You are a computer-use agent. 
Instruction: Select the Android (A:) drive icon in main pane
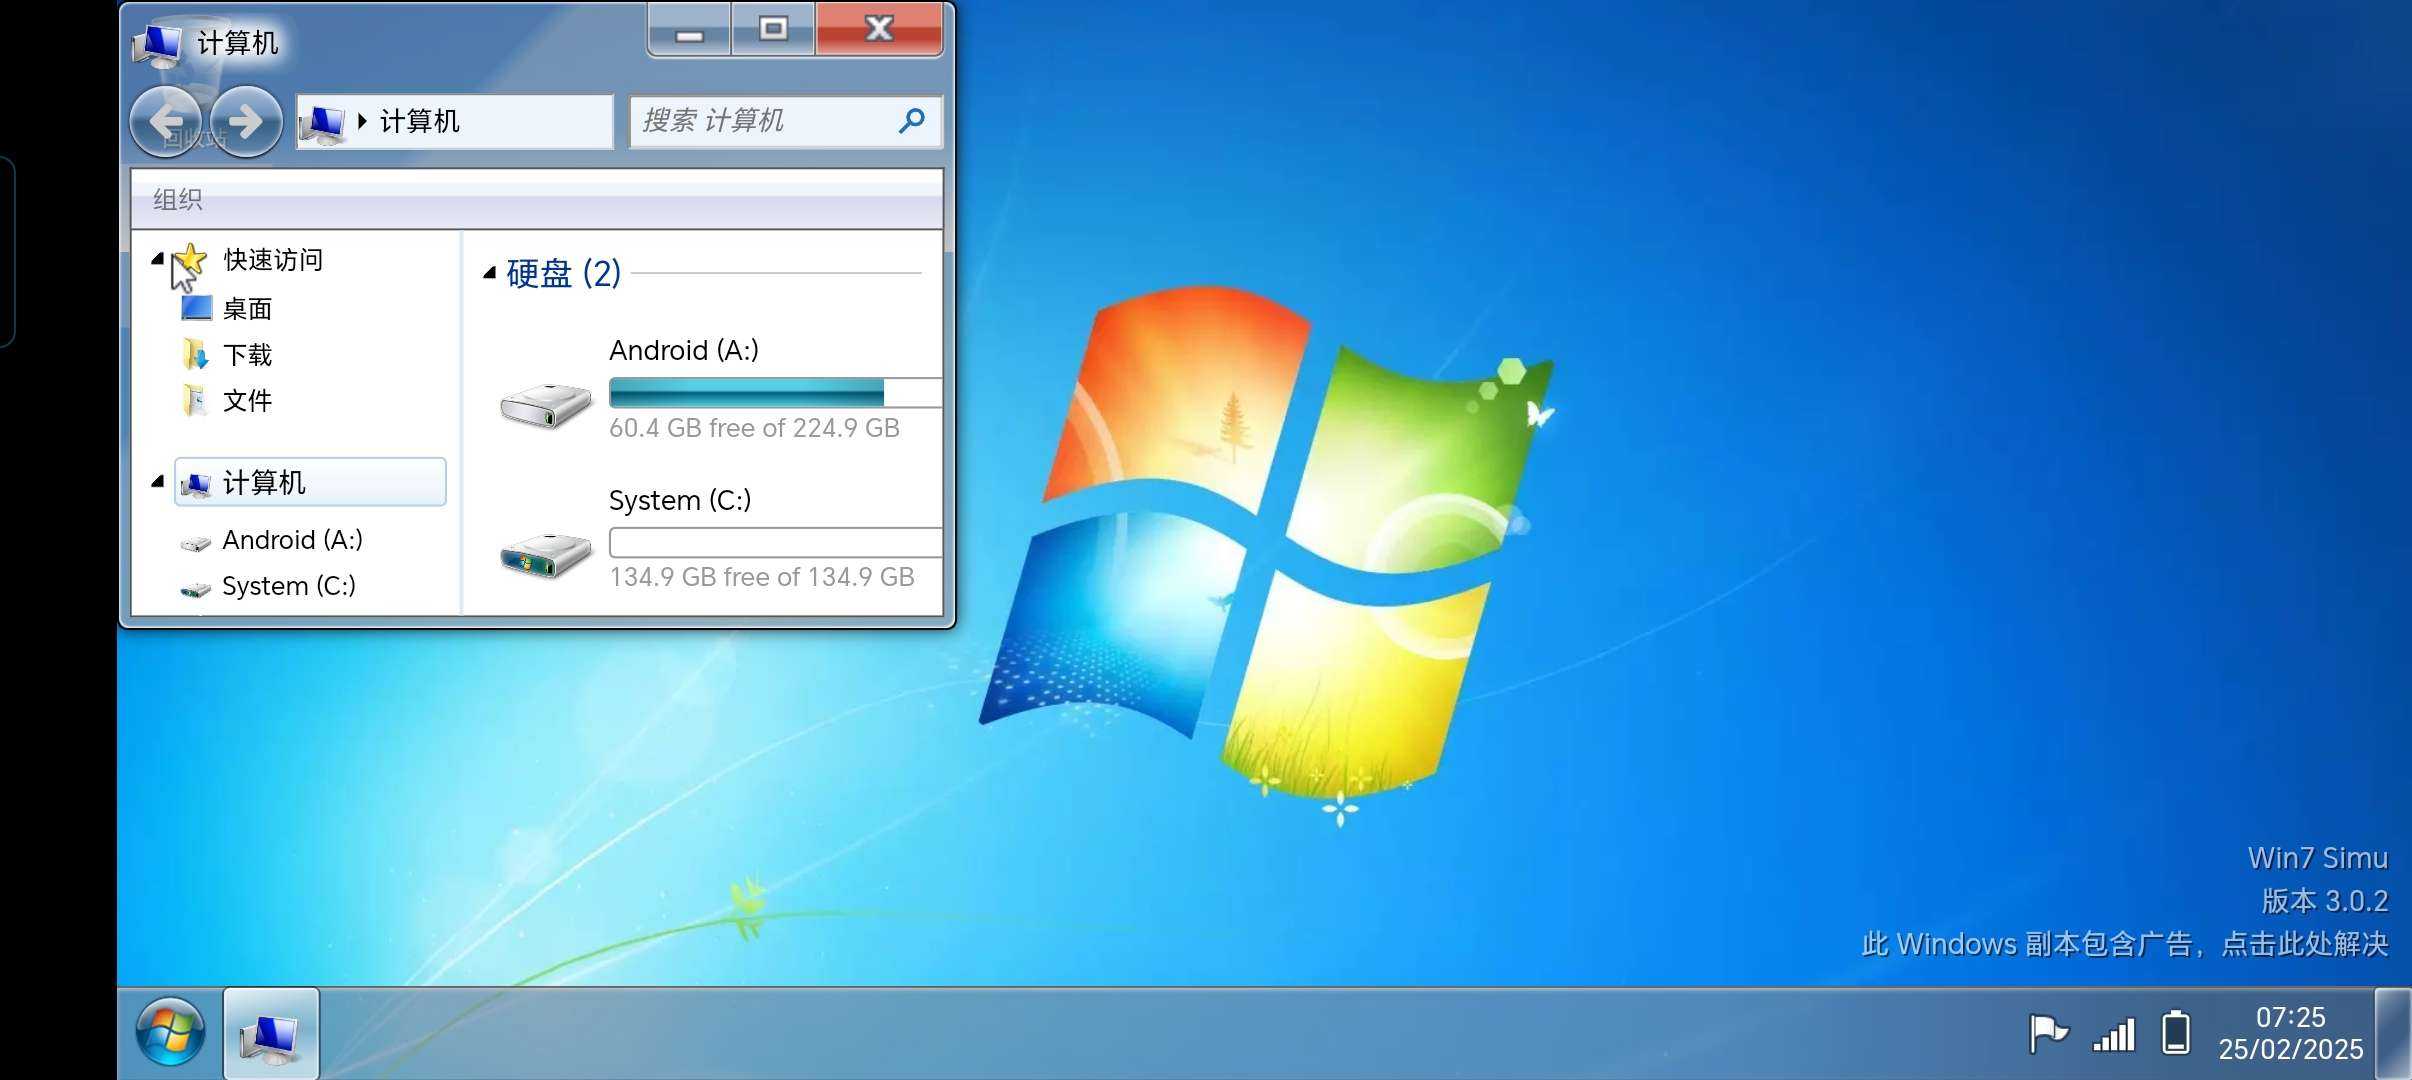coord(546,406)
